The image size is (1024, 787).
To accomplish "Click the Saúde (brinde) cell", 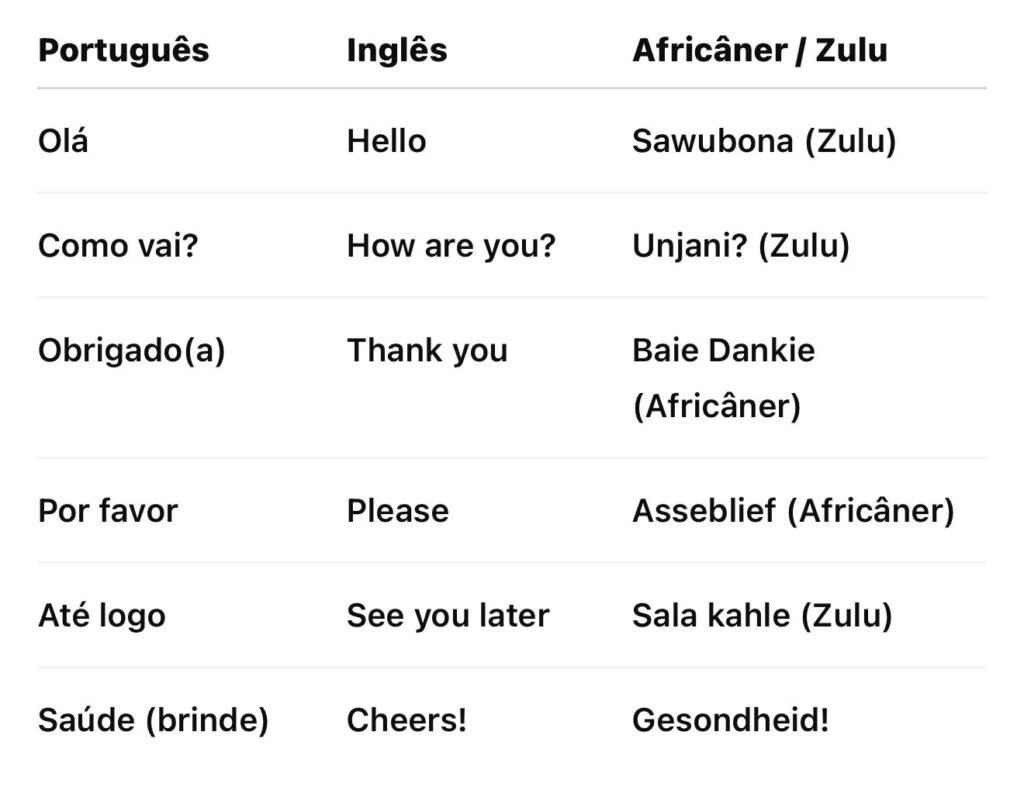I will click(x=153, y=720).
